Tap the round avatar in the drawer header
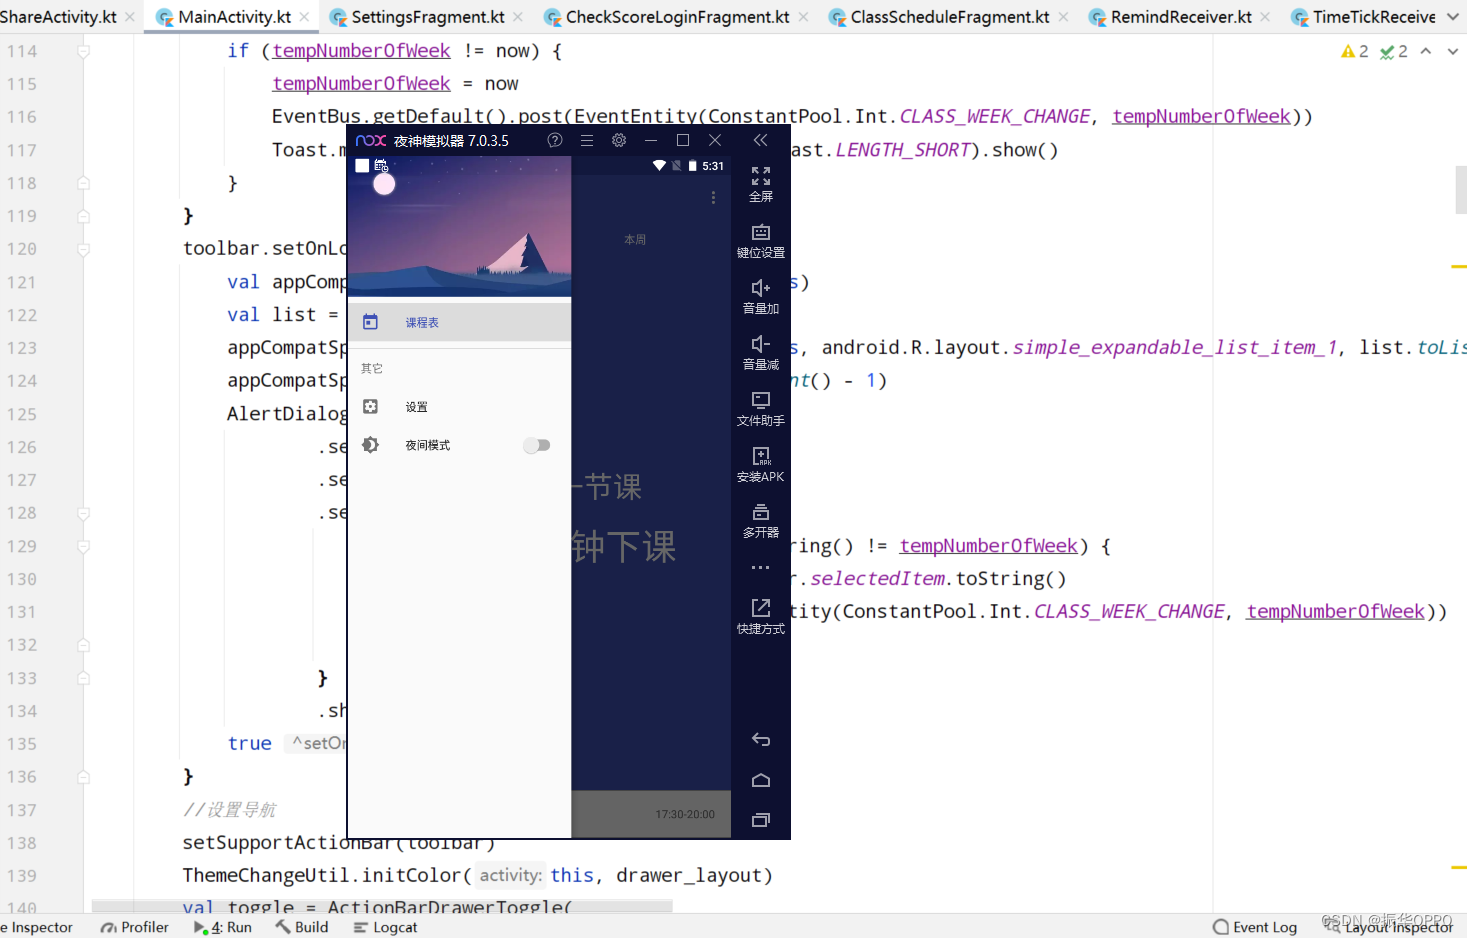The image size is (1467, 938). pos(384,184)
